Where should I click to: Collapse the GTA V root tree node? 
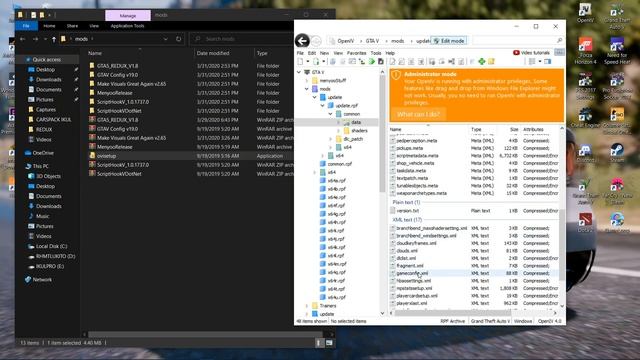click(299, 72)
